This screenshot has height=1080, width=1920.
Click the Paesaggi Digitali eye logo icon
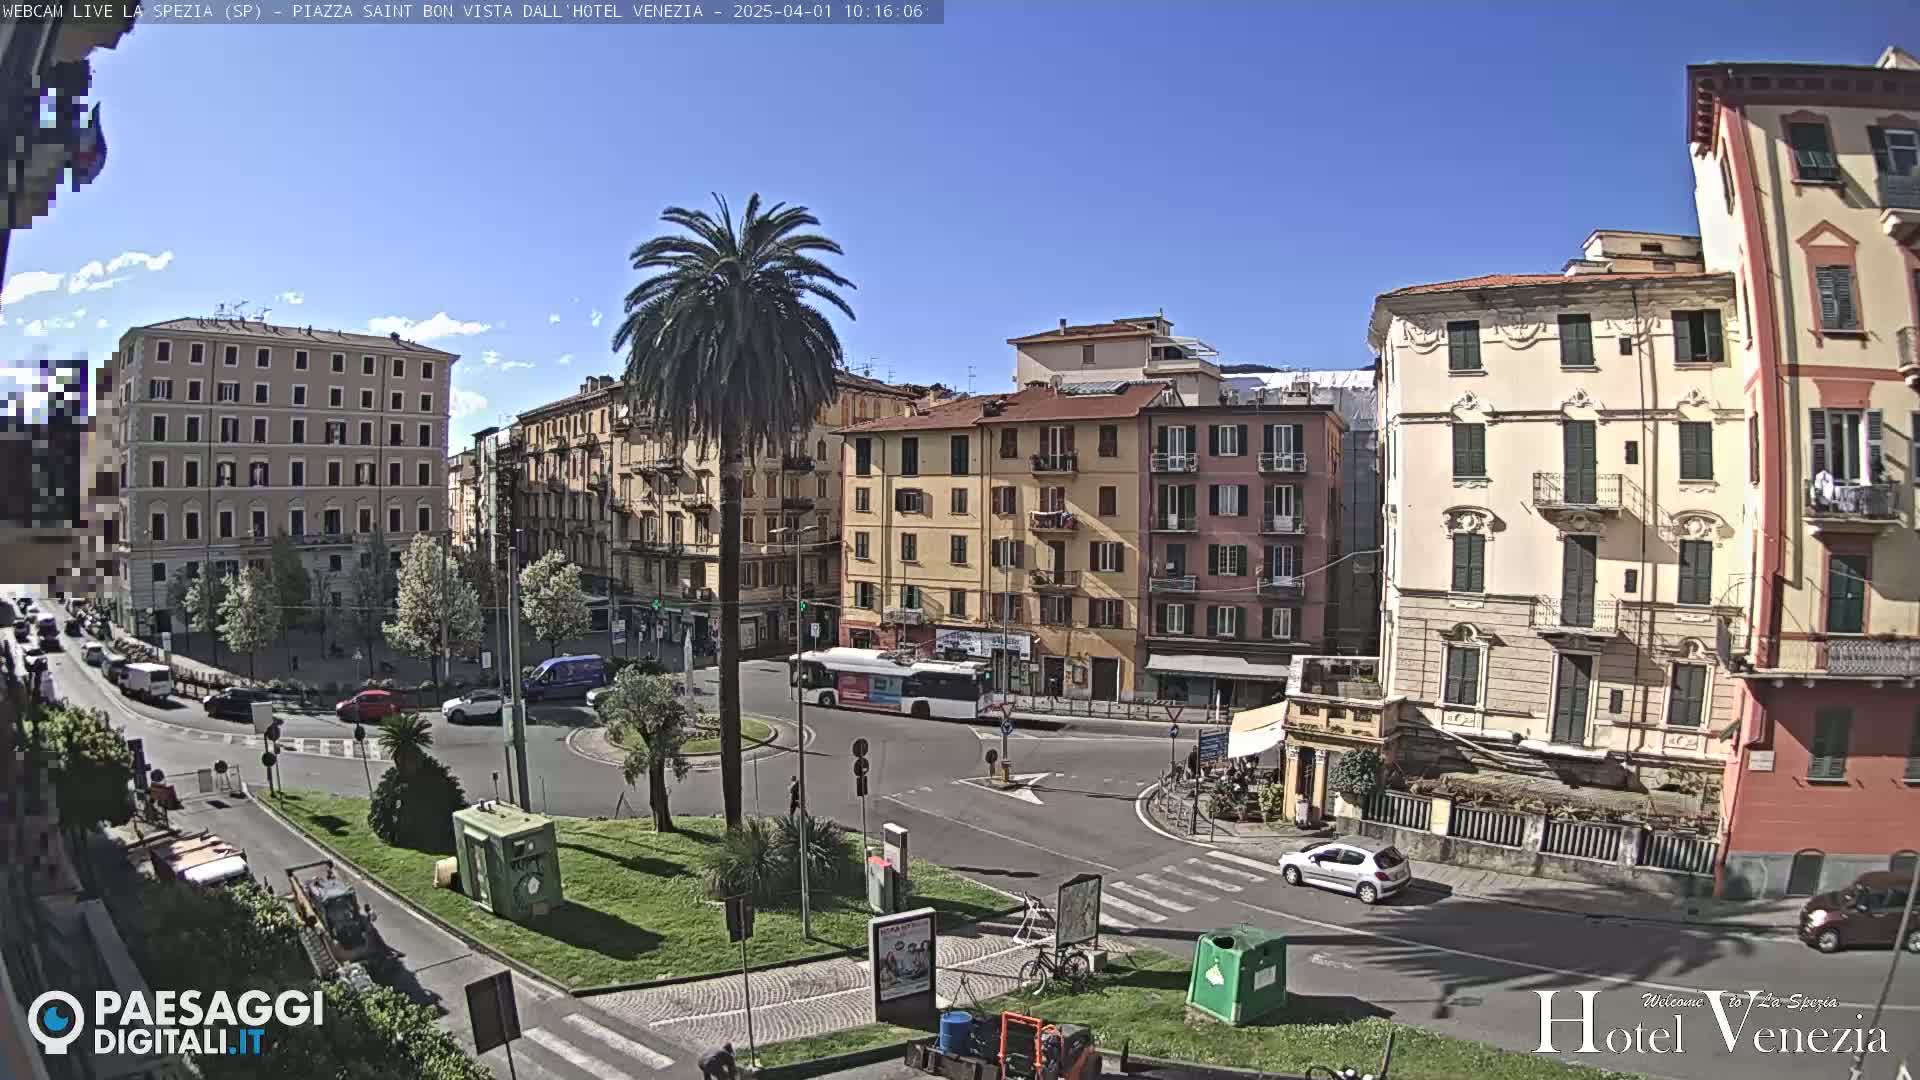pyautogui.click(x=56, y=1020)
